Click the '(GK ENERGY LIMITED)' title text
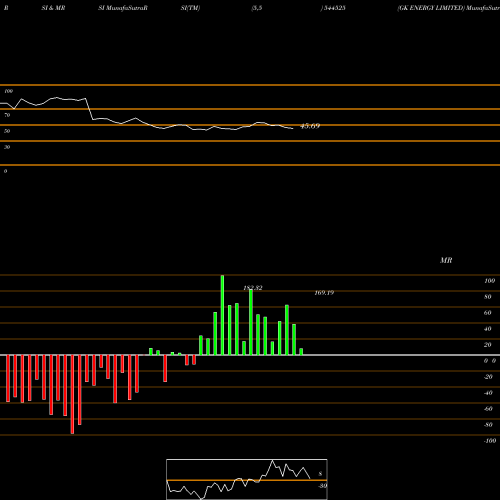The height and width of the screenshot is (500, 500). (431, 8)
